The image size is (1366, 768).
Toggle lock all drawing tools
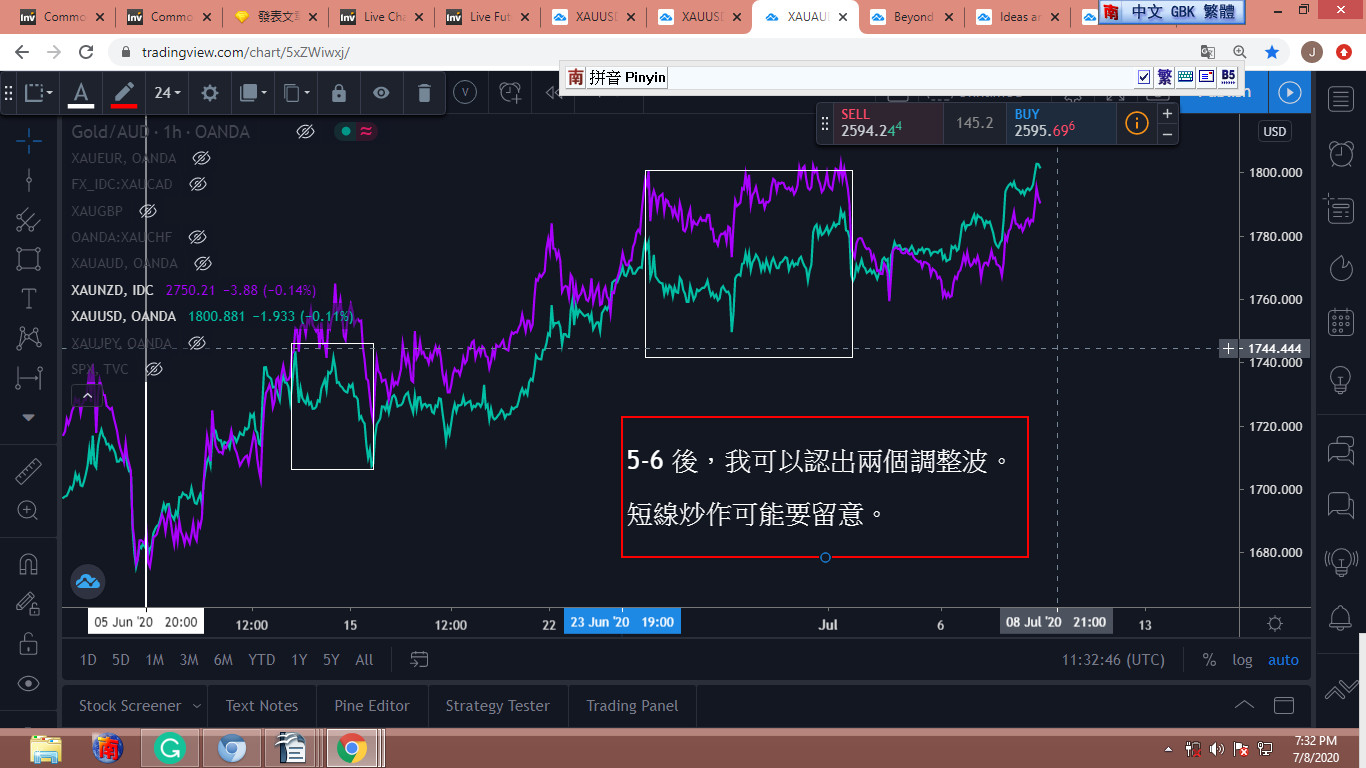click(28, 642)
